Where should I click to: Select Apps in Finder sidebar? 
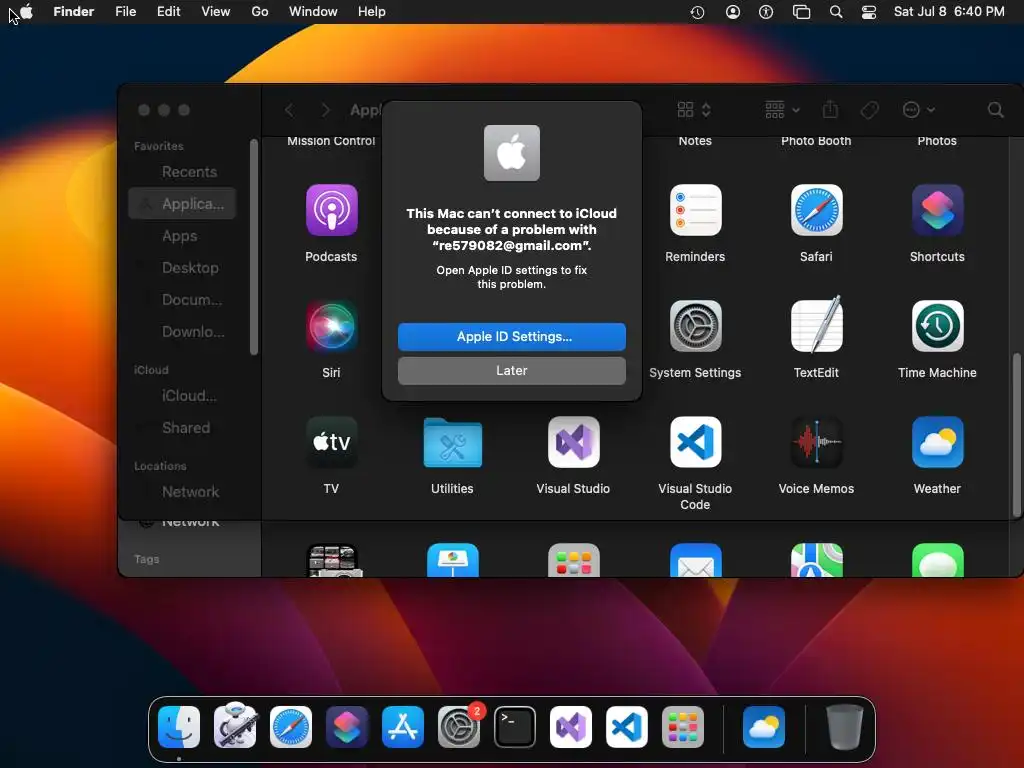point(182,236)
